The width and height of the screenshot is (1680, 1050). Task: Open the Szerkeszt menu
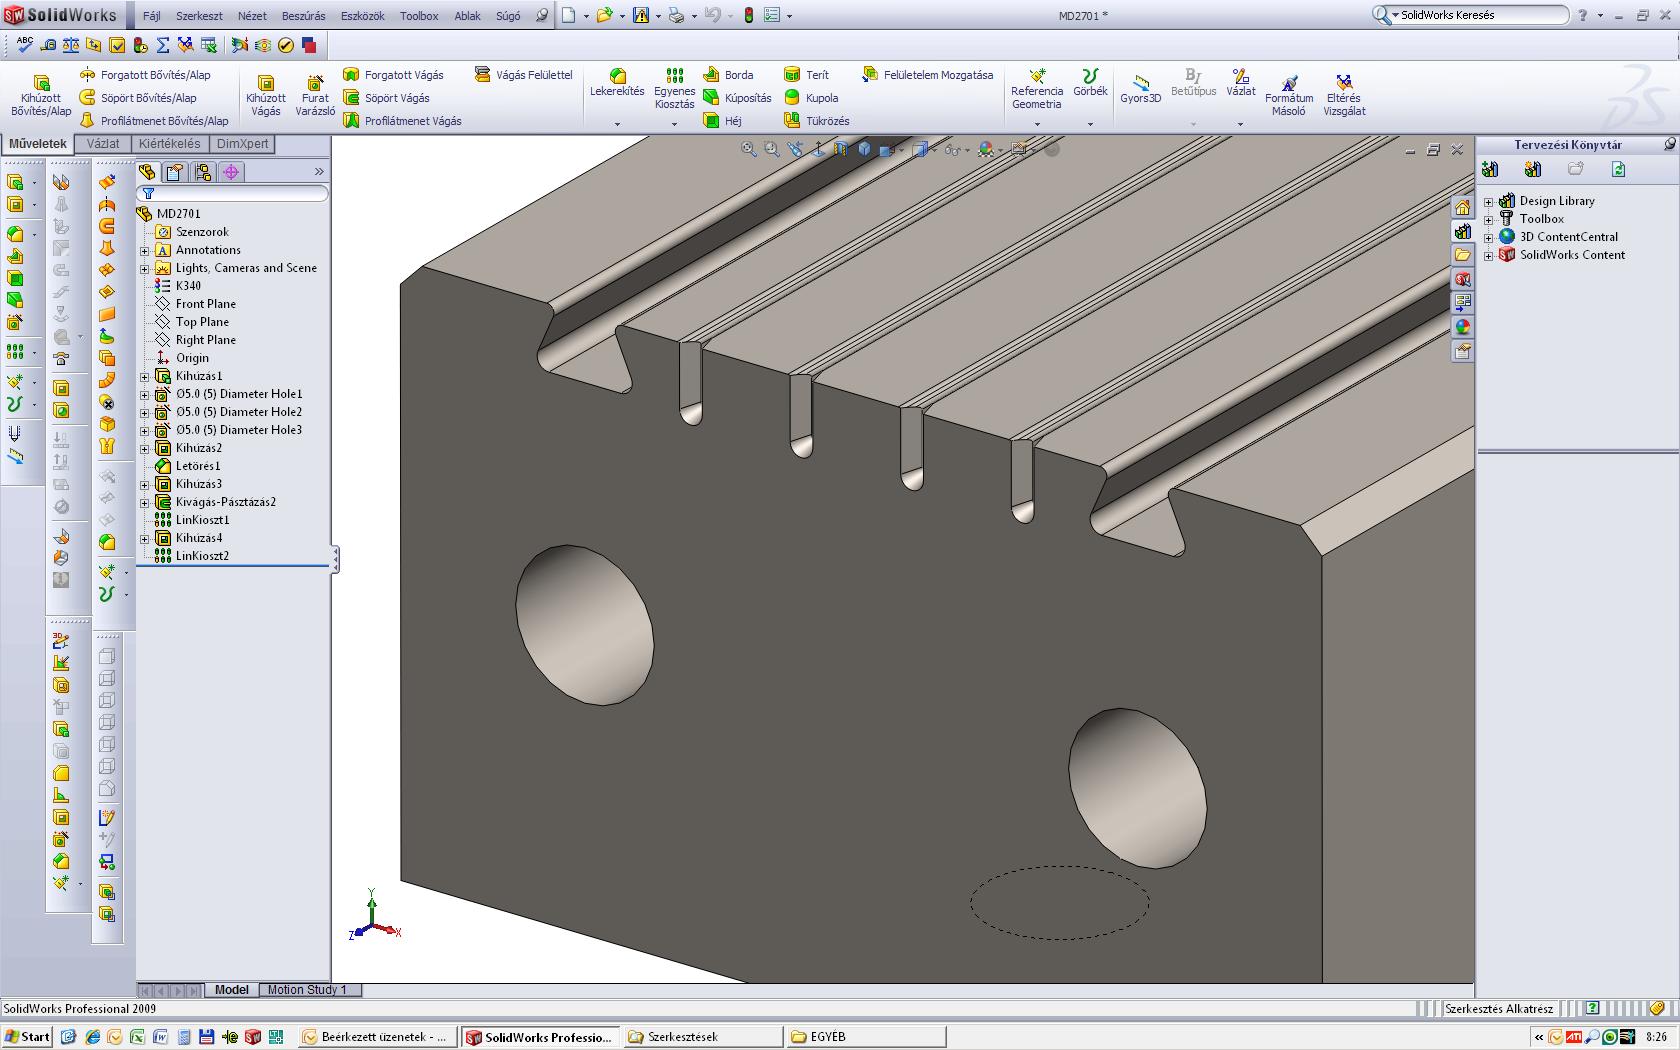[x=199, y=16]
